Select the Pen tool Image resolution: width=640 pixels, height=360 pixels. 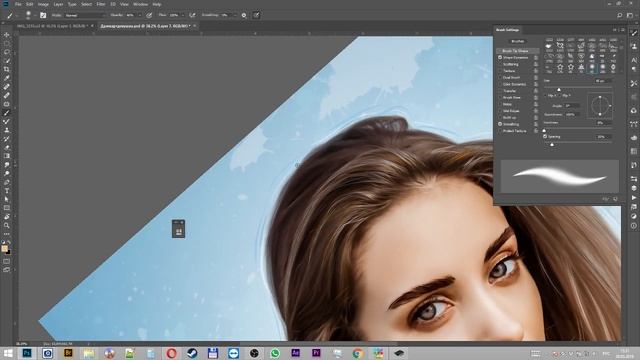(7, 182)
